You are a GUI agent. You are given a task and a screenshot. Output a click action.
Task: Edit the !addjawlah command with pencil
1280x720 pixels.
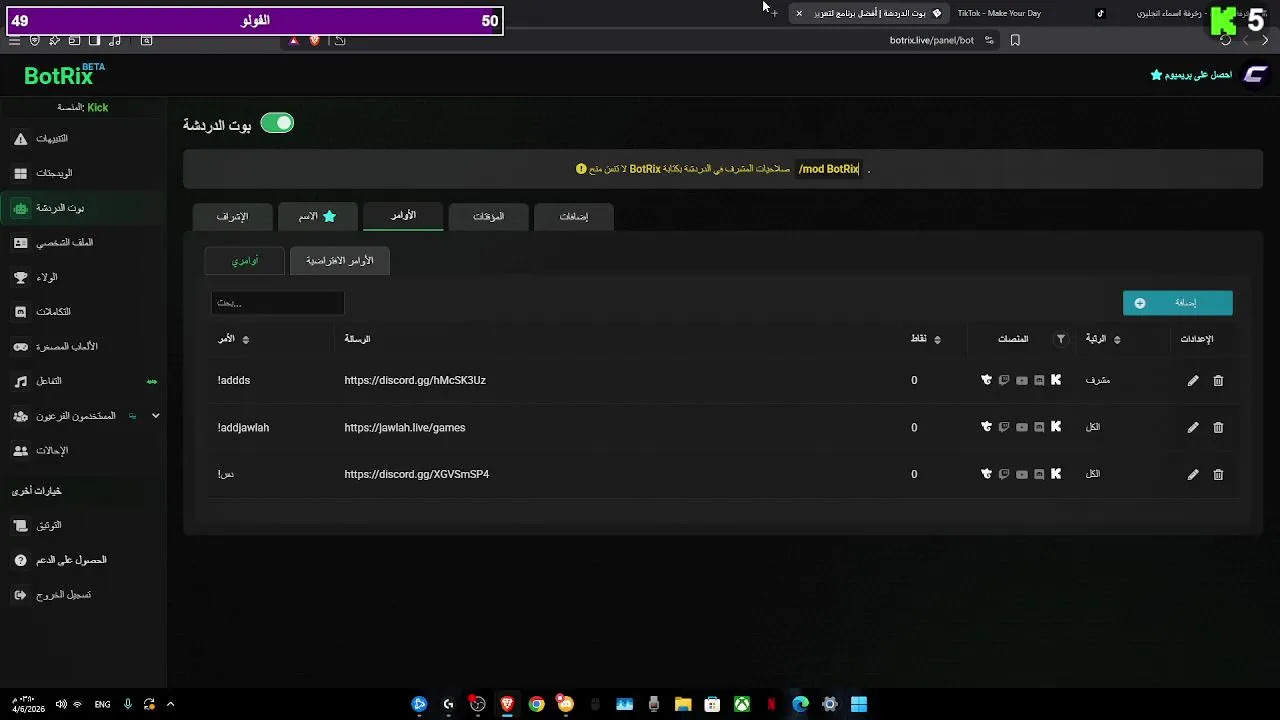click(1193, 427)
